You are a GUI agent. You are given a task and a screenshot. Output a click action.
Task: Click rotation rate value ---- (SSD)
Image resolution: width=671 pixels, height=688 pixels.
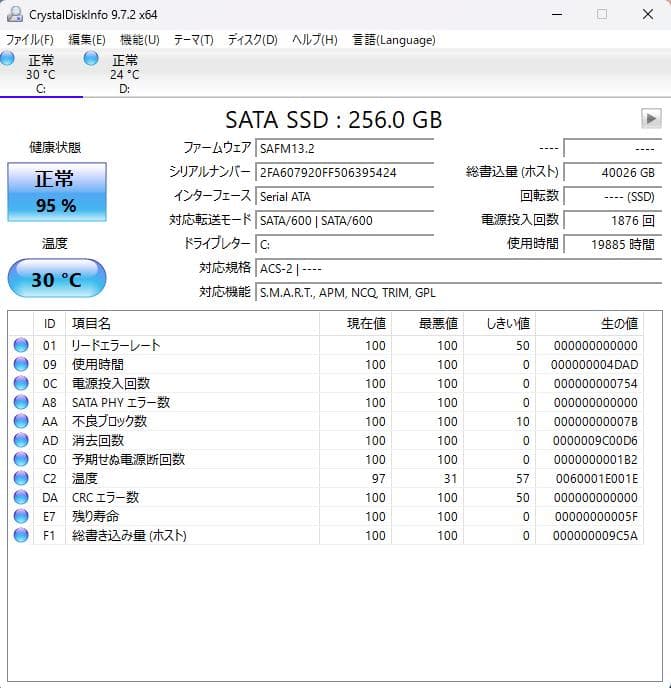pyautogui.click(x=613, y=196)
